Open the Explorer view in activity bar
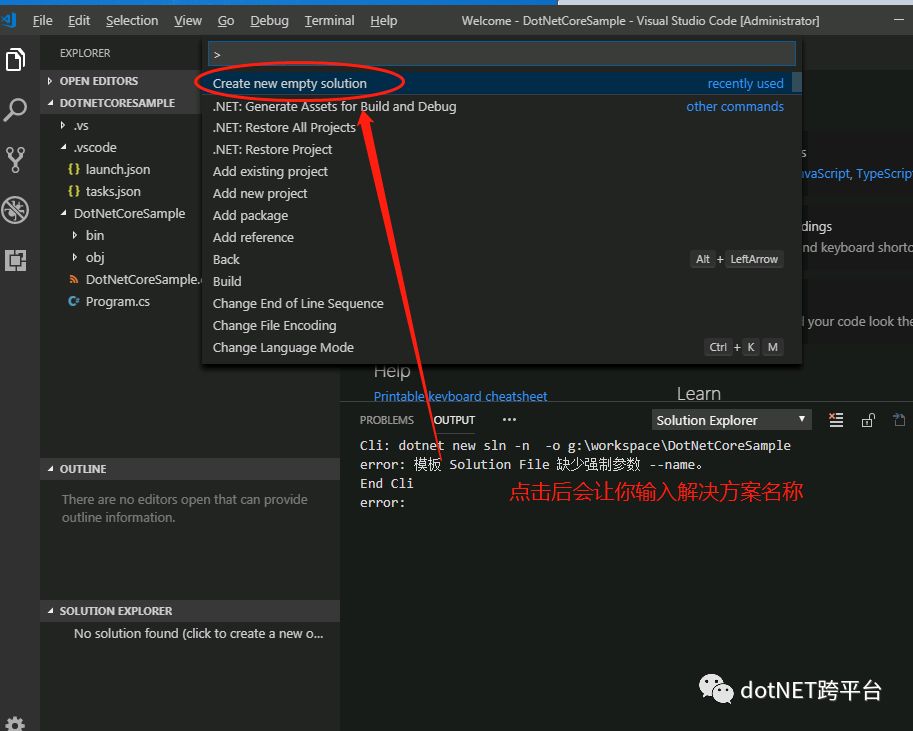913x731 pixels. [16, 59]
